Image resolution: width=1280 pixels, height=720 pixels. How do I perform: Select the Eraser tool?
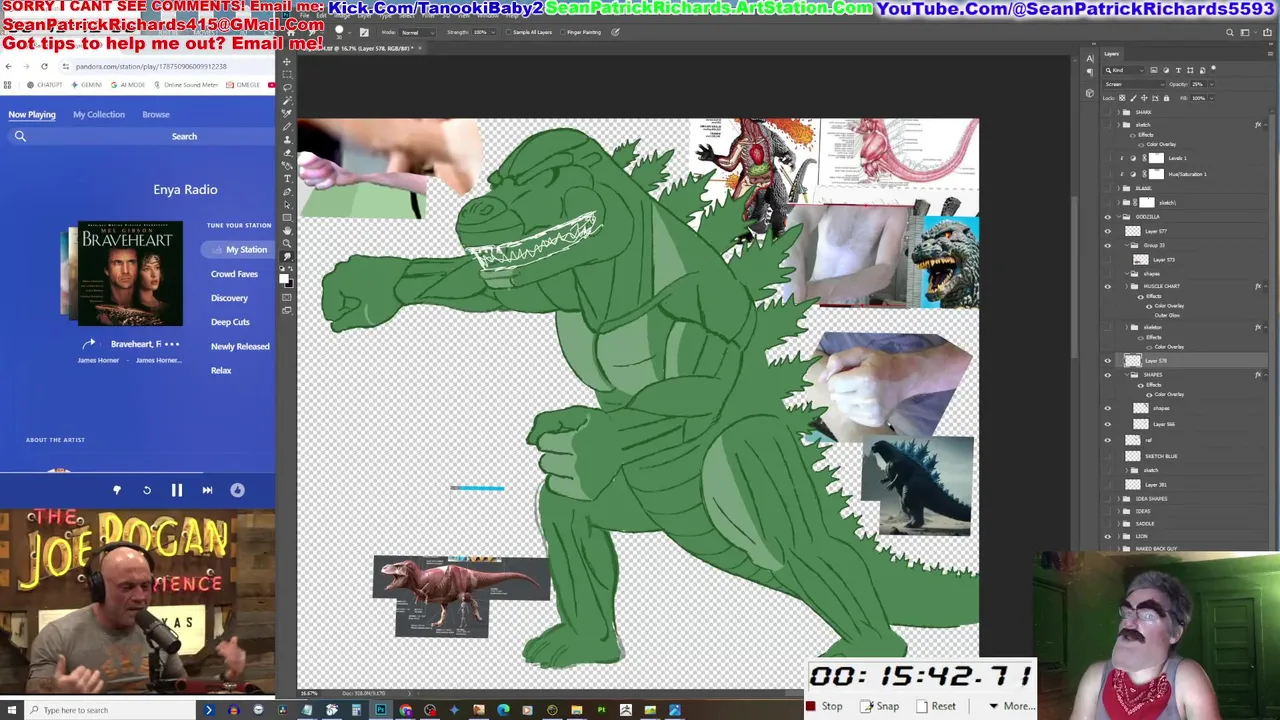287,153
